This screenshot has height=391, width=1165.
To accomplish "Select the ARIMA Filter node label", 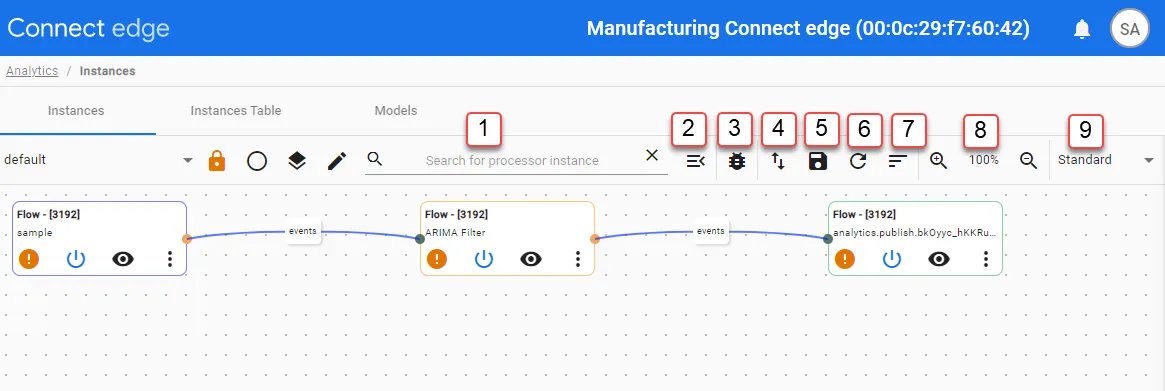I will click(455, 233).
